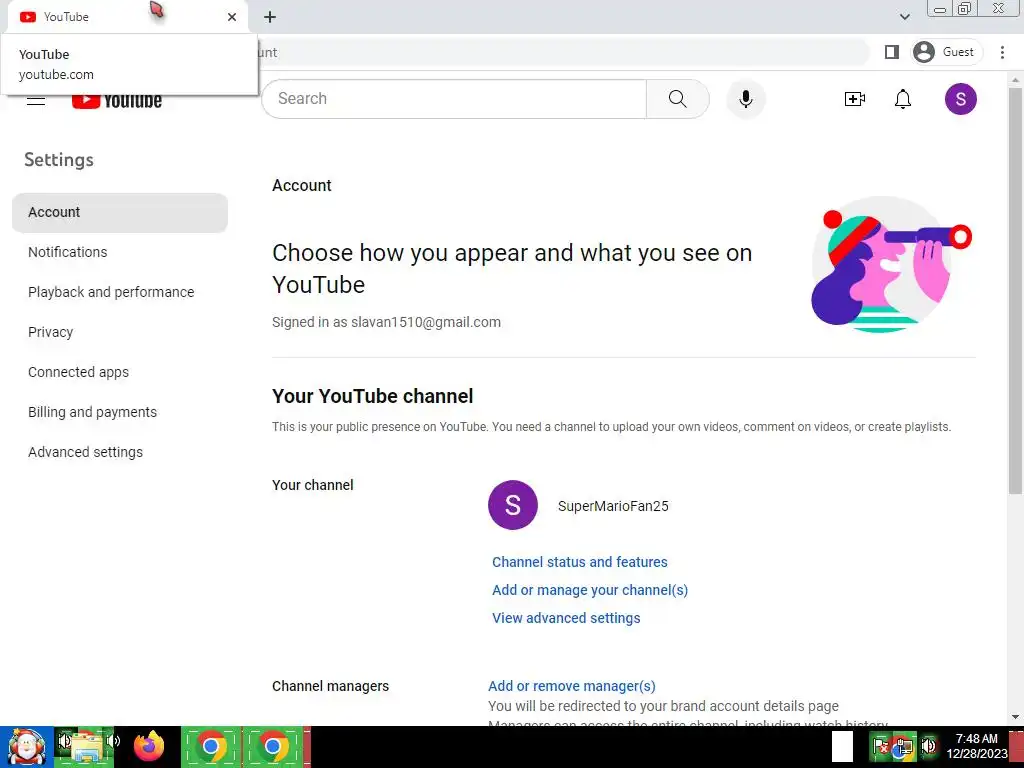Click the action center flag tray icon

tap(880, 746)
